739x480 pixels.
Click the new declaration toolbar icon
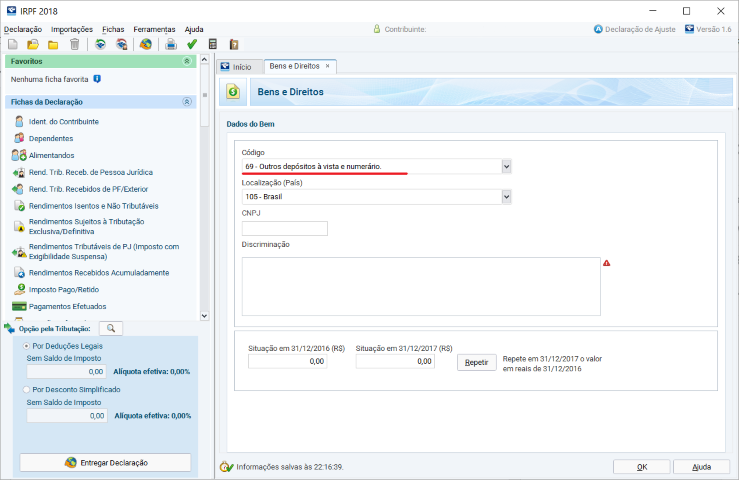[12, 44]
